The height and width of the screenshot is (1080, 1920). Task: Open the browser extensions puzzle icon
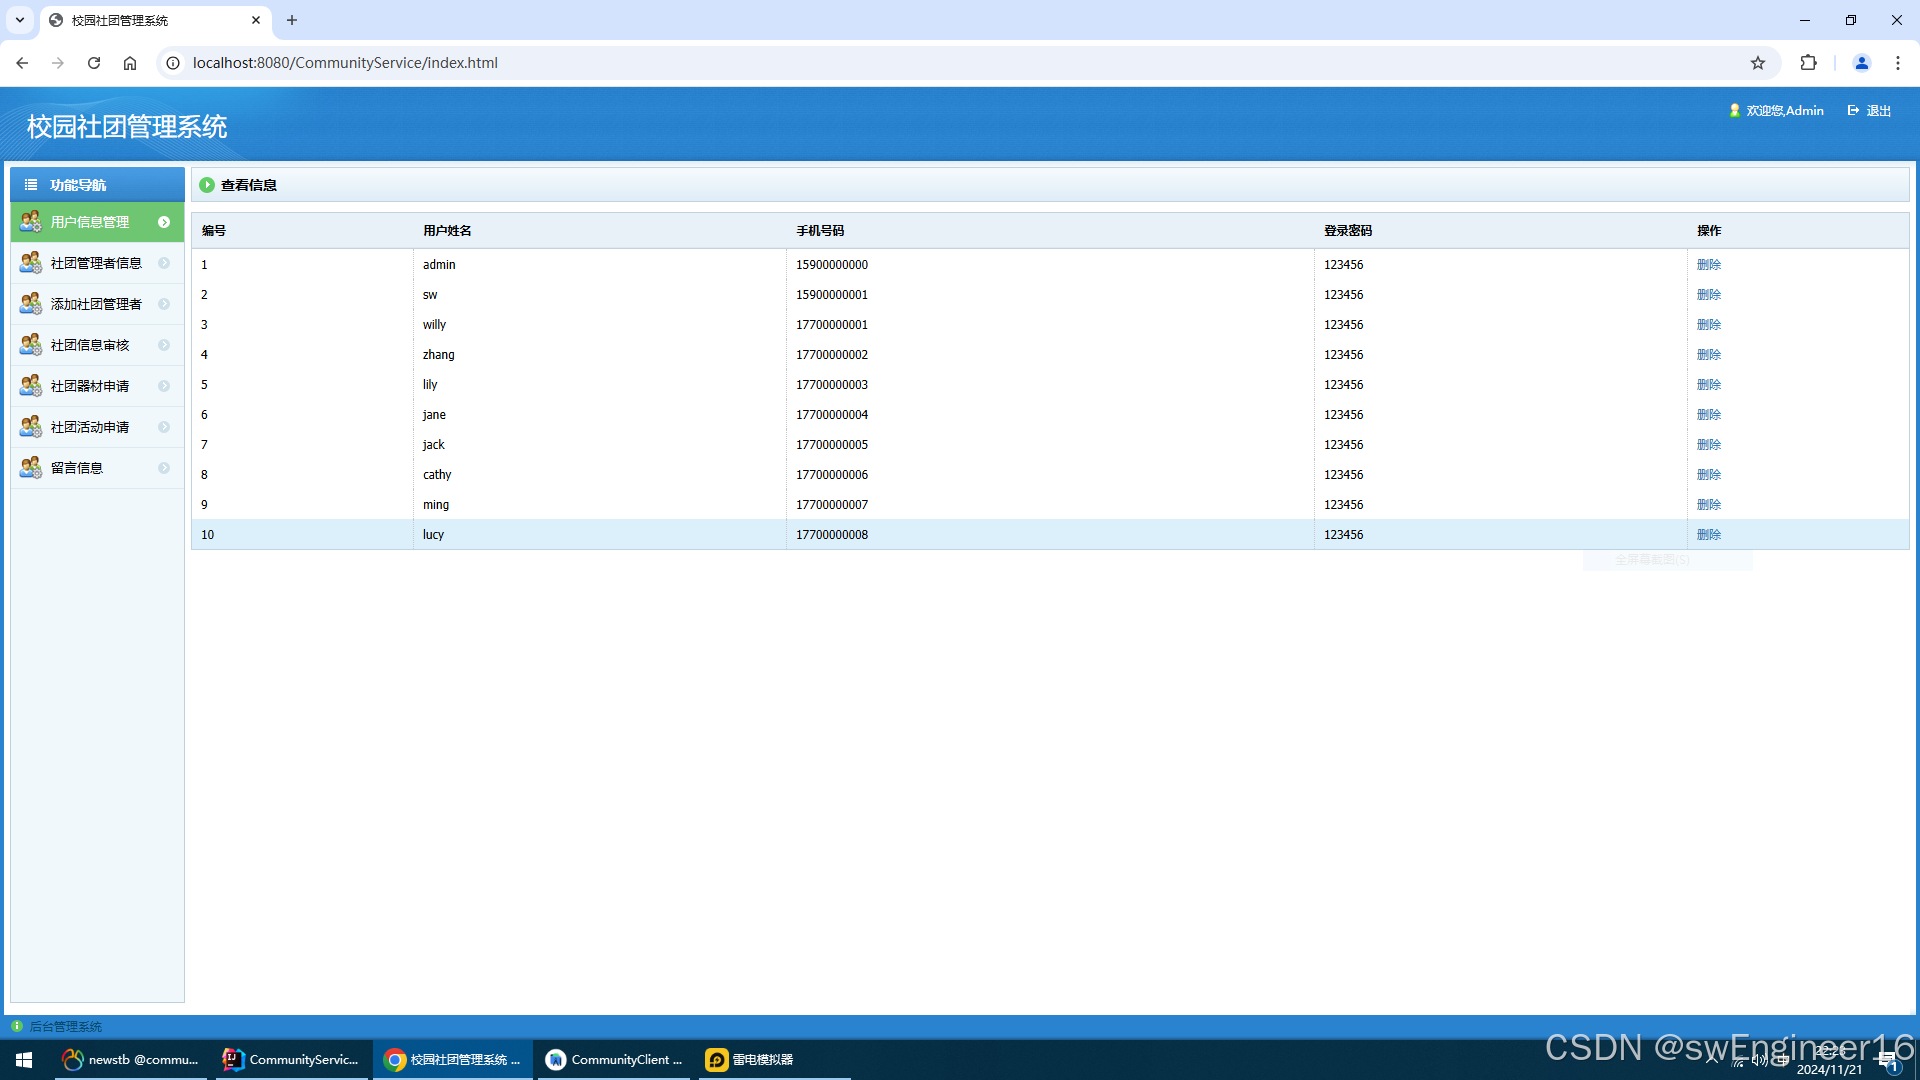[x=1808, y=63]
